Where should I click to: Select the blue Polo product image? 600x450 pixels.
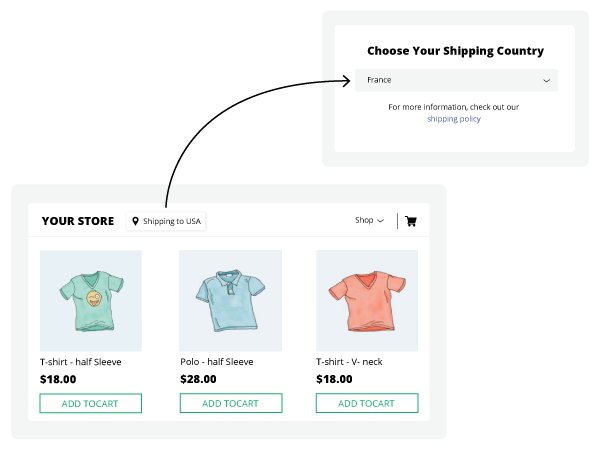click(230, 300)
